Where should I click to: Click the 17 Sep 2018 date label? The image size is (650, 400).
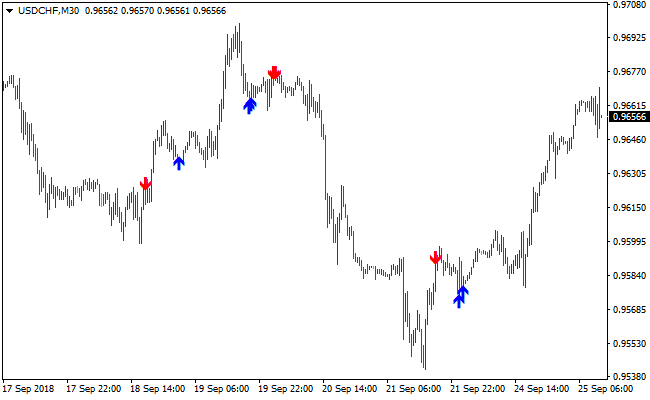point(28,389)
